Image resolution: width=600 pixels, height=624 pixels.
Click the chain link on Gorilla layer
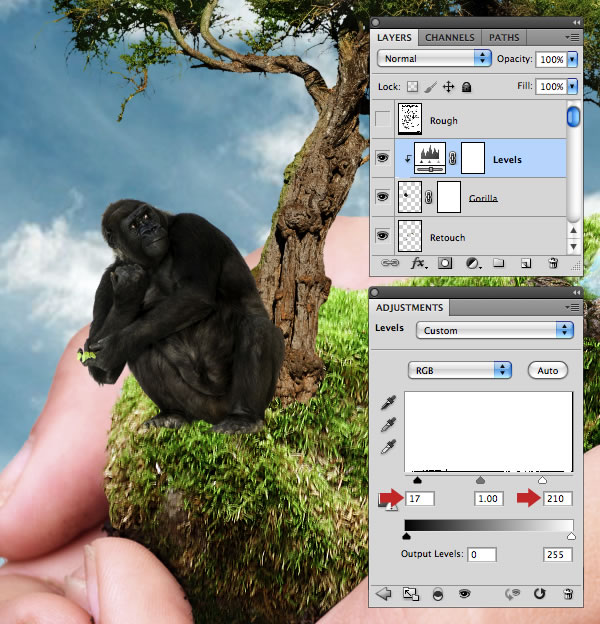429,197
